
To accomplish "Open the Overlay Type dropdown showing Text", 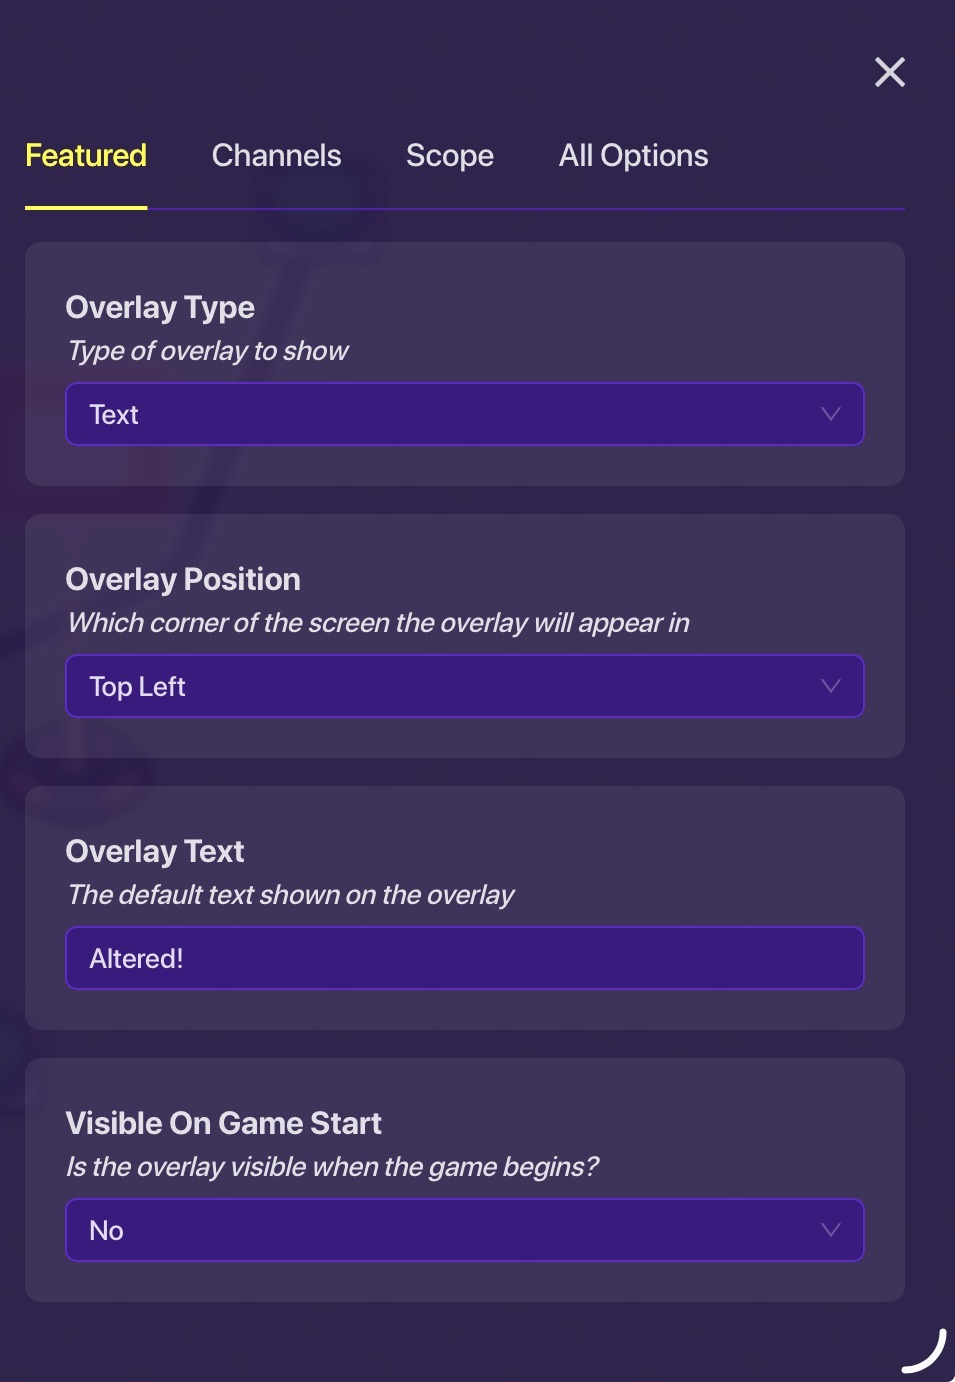I will (464, 414).
